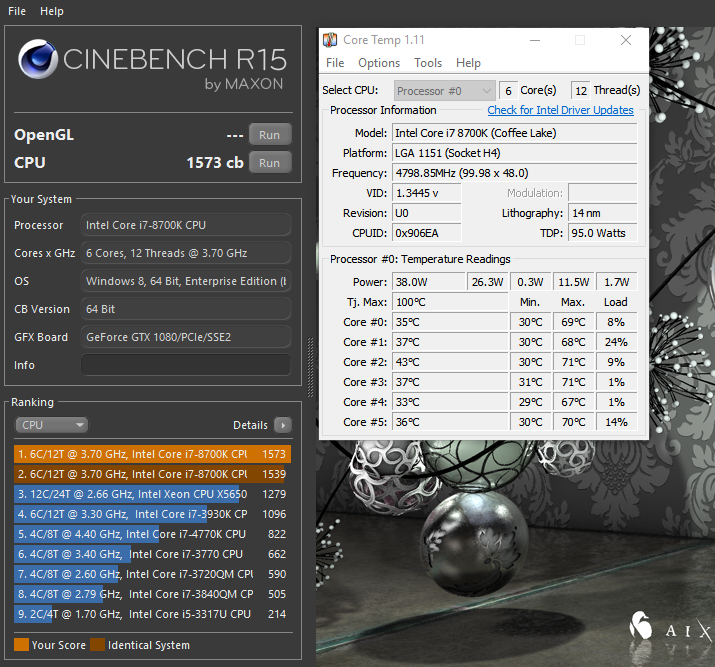The width and height of the screenshot is (715, 667).
Task: Click the Identical System brown legend swatch
Action: (x=97, y=645)
